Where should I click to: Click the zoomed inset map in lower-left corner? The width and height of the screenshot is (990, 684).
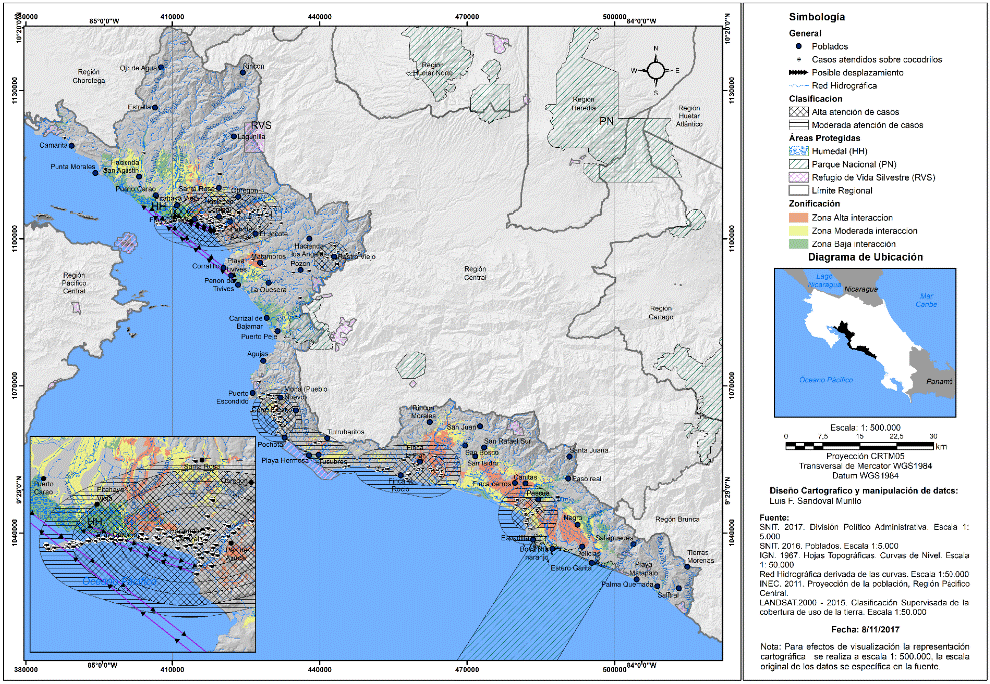pos(141,539)
